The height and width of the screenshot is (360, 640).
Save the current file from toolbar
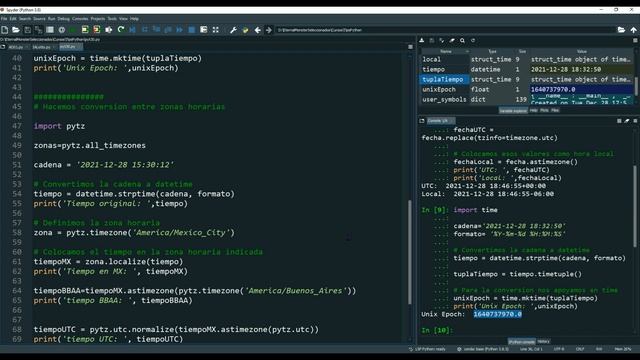click(27, 30)
